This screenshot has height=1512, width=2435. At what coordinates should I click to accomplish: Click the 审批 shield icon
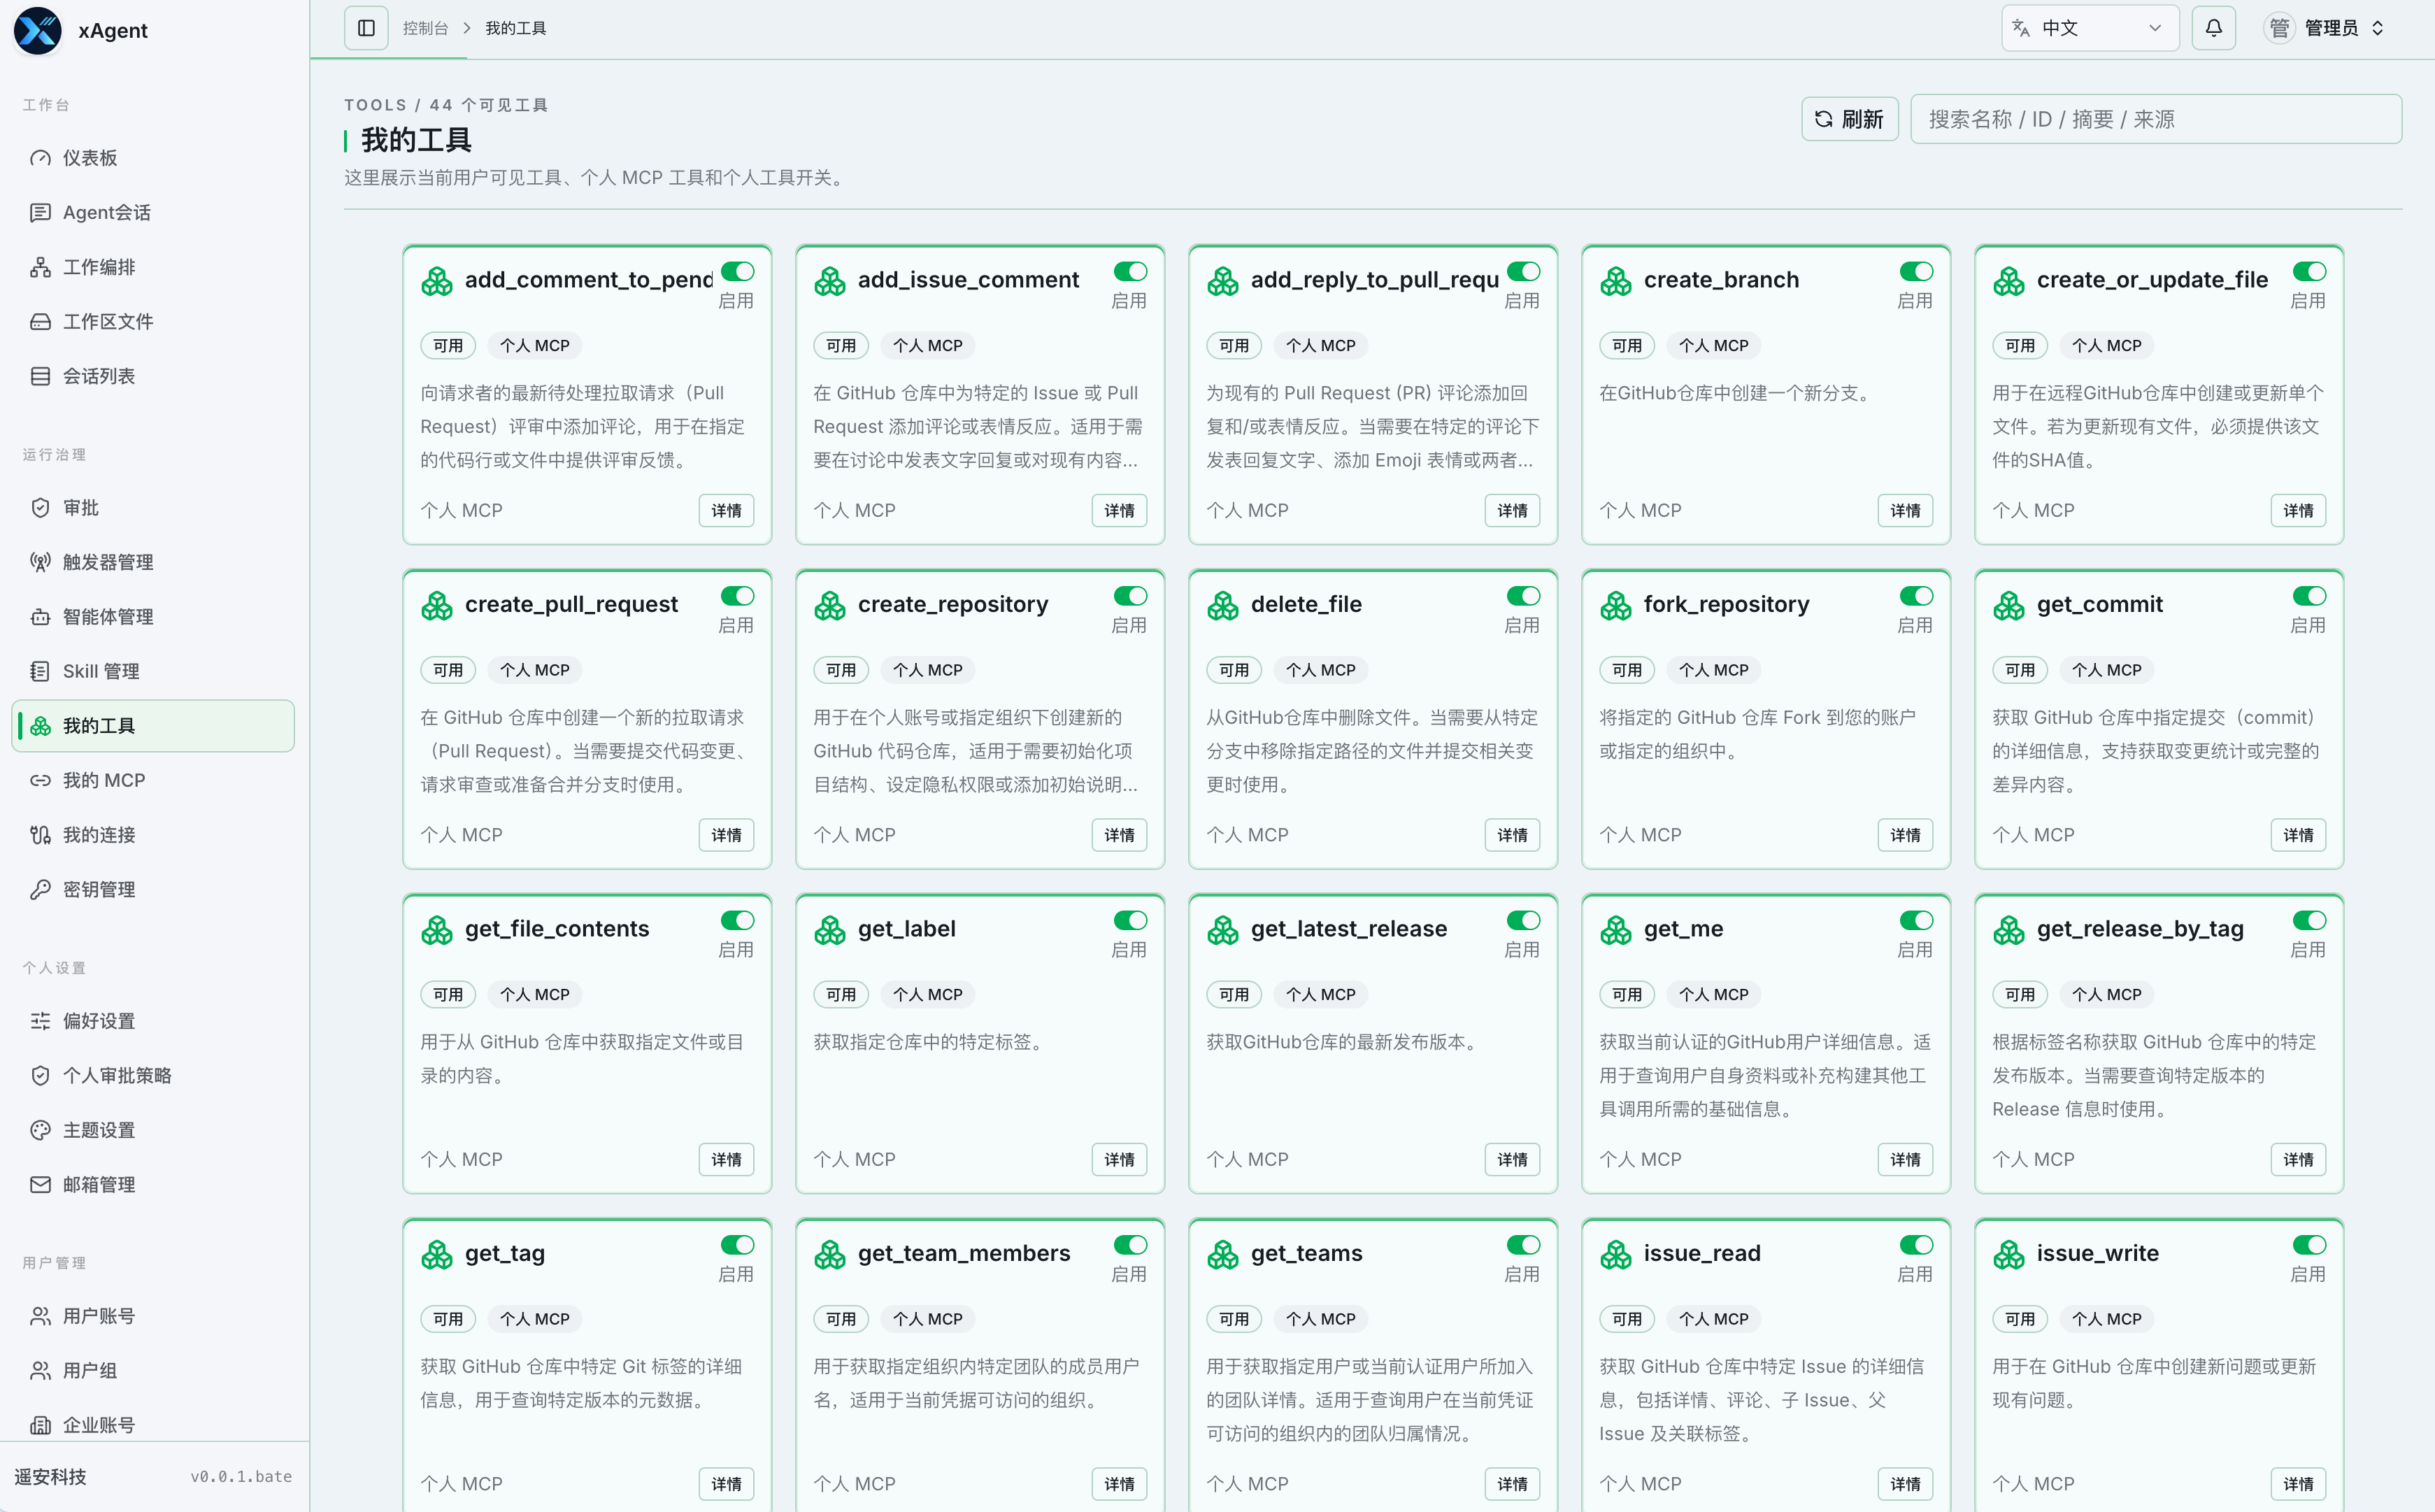click(x=40, y=508)
